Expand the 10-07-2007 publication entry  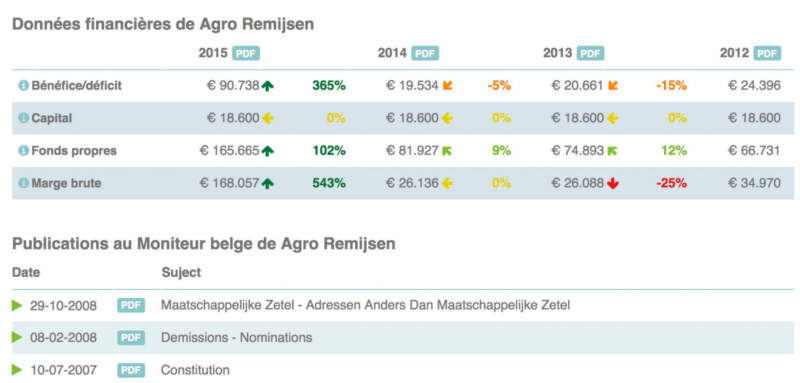(x=17, y=370)
